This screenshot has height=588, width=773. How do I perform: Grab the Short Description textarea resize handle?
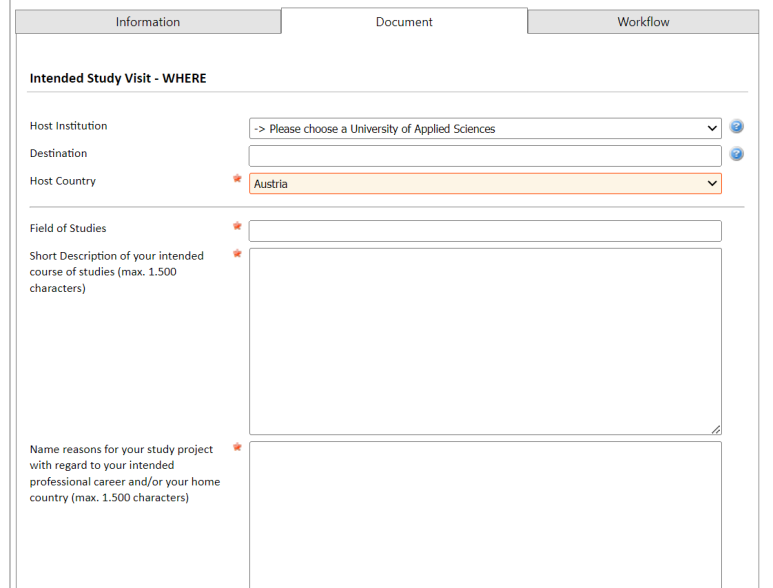(x=716, y=429)
